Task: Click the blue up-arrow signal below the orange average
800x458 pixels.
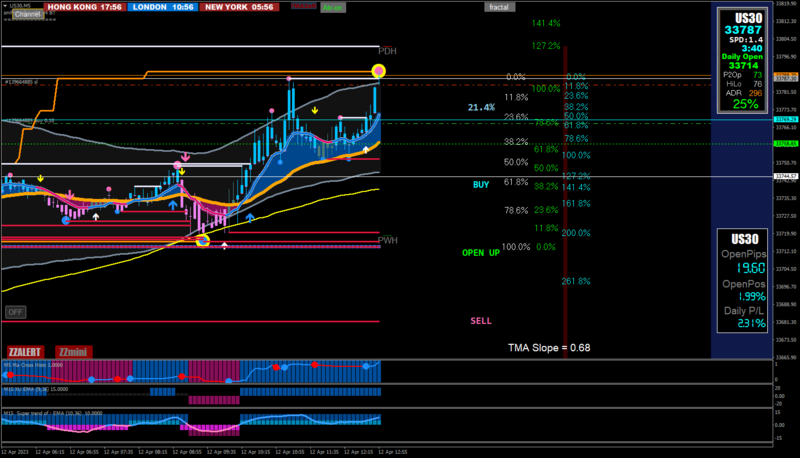Action: [x=173, y=205]
